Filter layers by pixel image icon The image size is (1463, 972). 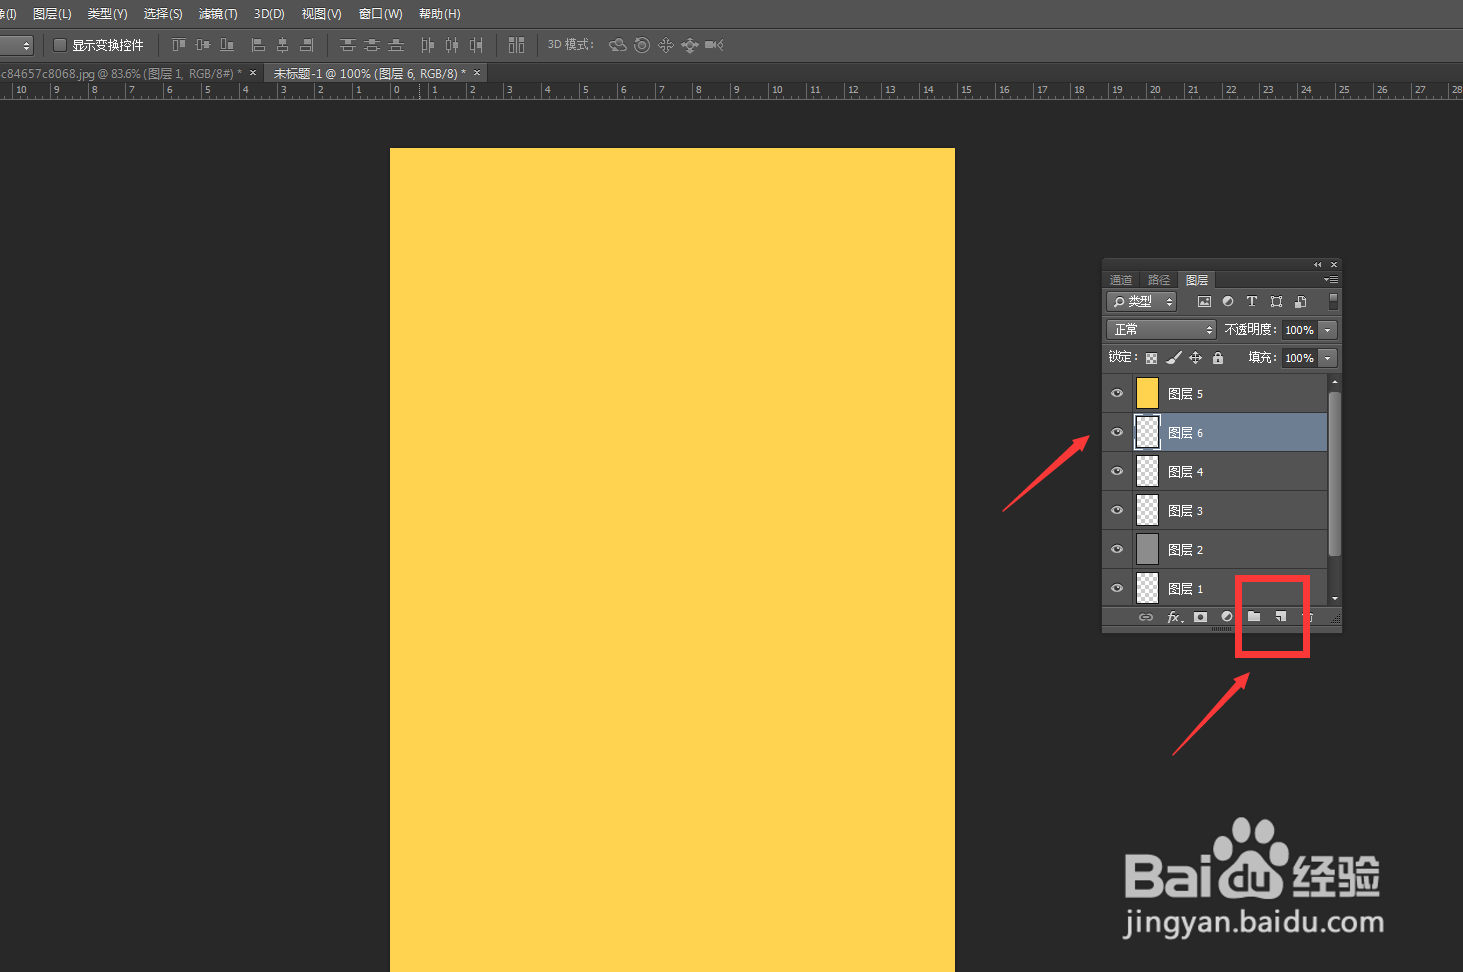point(1204,301)
